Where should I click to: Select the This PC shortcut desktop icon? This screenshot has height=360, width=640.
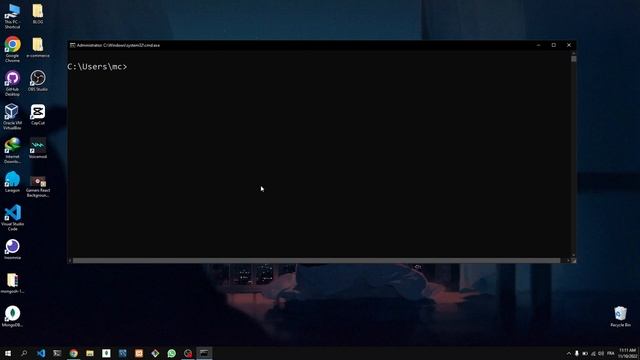[x=12, y=16]
